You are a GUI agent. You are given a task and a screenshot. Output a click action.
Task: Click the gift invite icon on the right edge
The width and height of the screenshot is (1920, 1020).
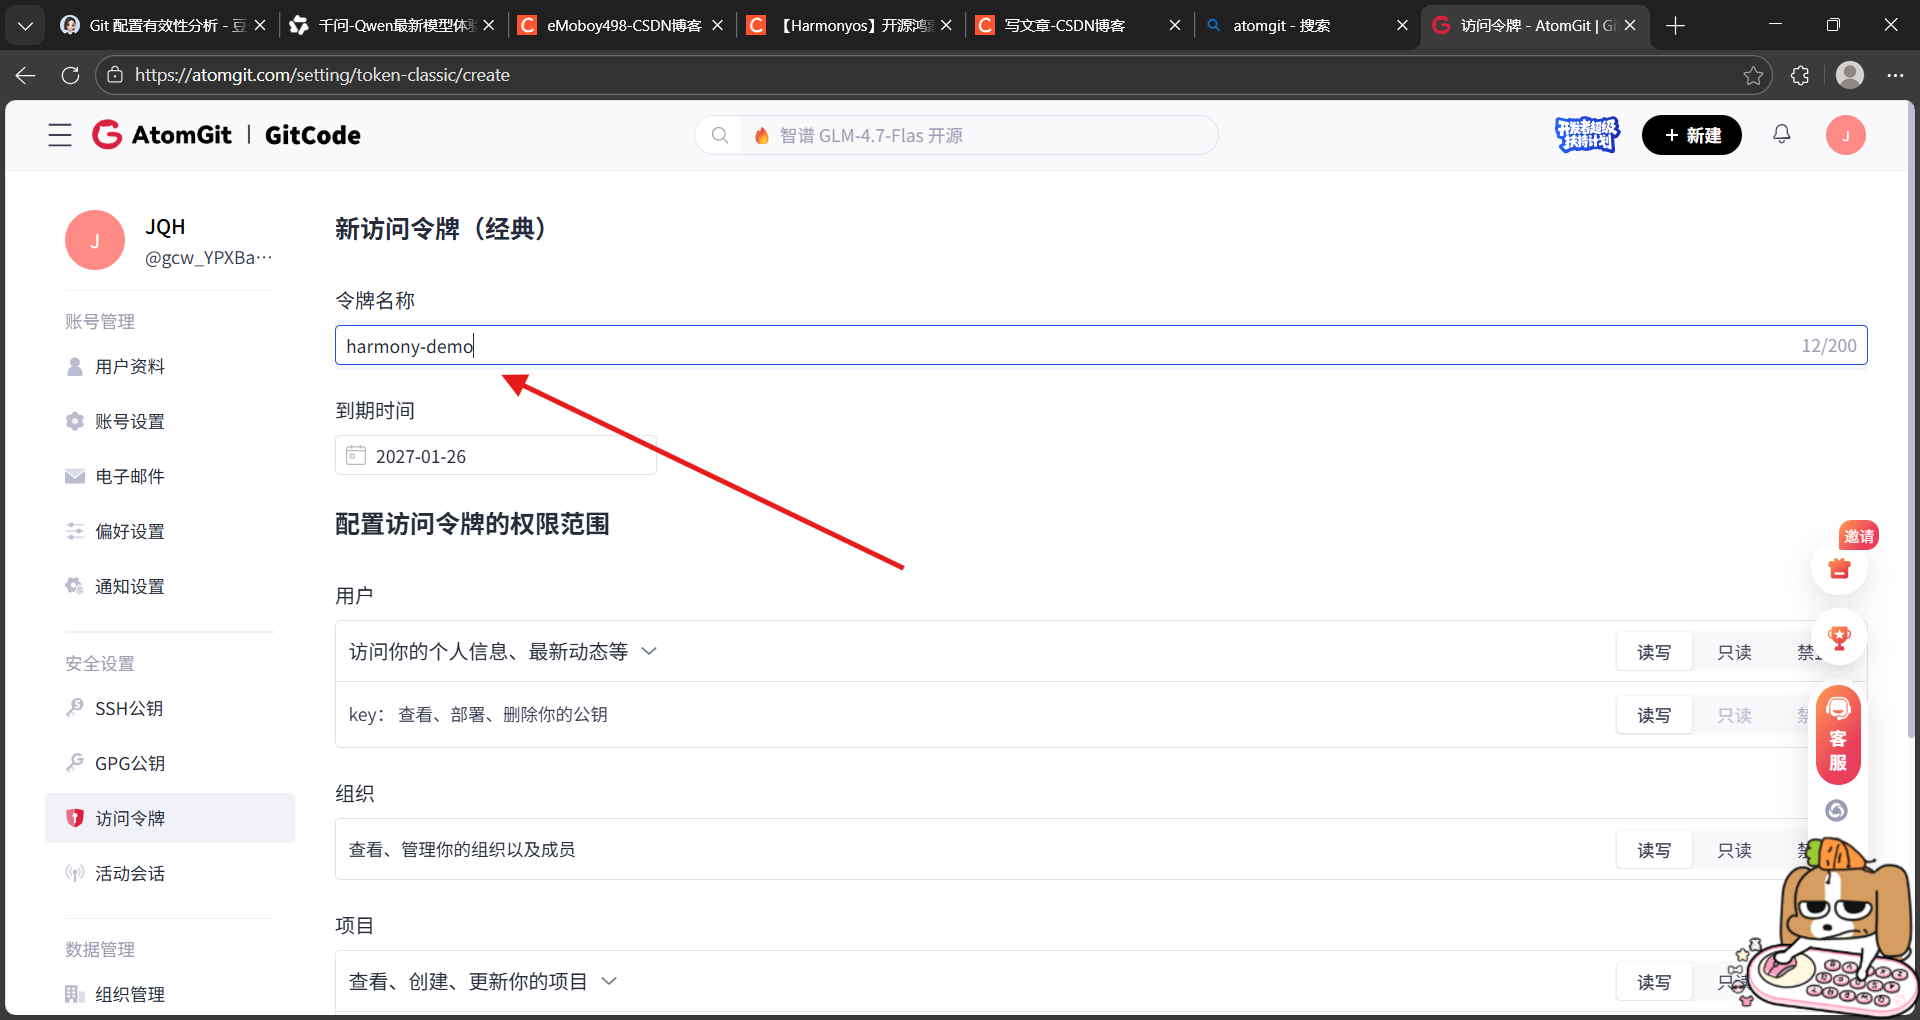[x=1839, y=568]
